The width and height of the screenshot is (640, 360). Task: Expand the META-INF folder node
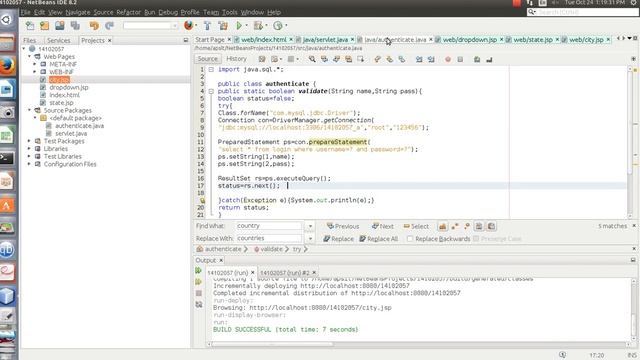click(35, 64)
